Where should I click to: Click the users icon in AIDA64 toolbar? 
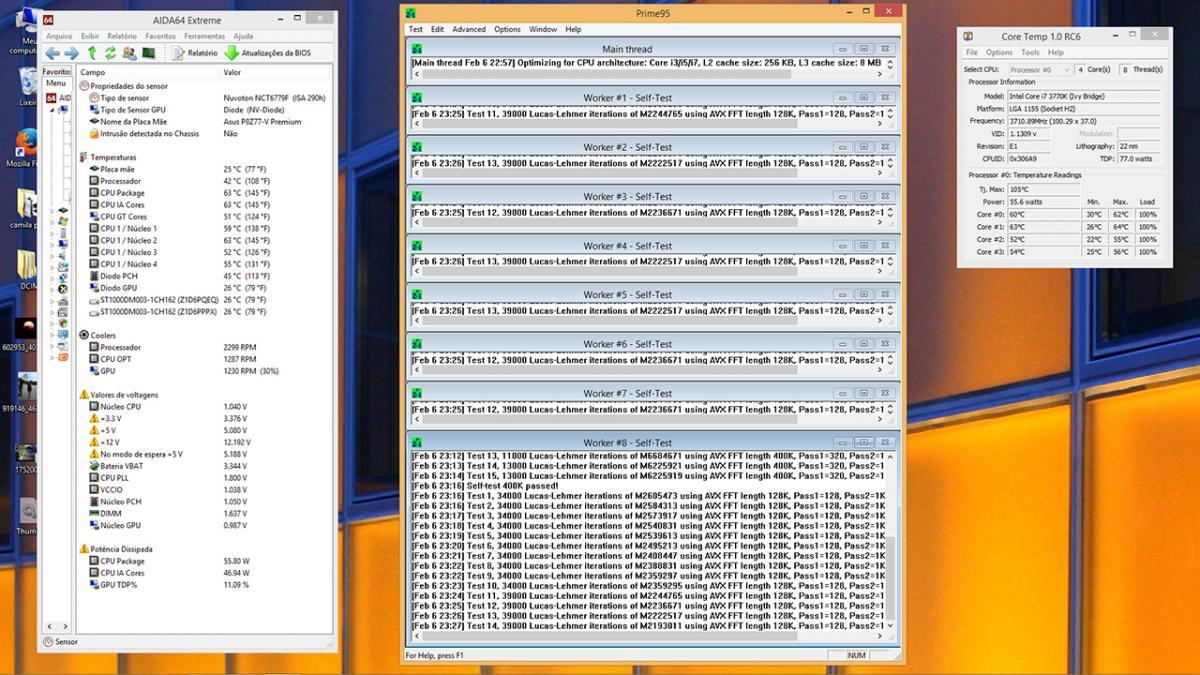pyautogui.click(x=129, y=53)
